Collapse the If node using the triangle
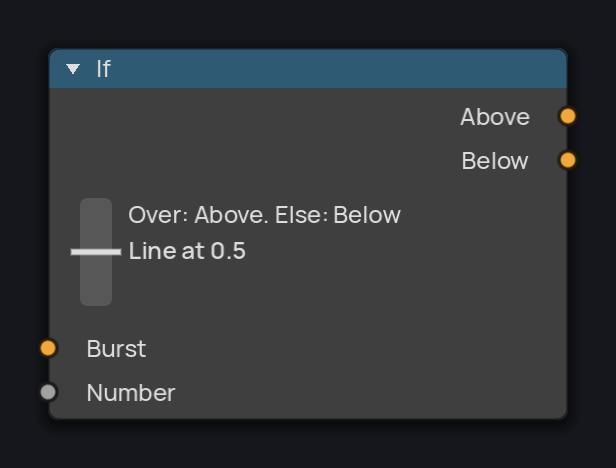This screenshot has height=468, width=616. click(x=73, y=69)
